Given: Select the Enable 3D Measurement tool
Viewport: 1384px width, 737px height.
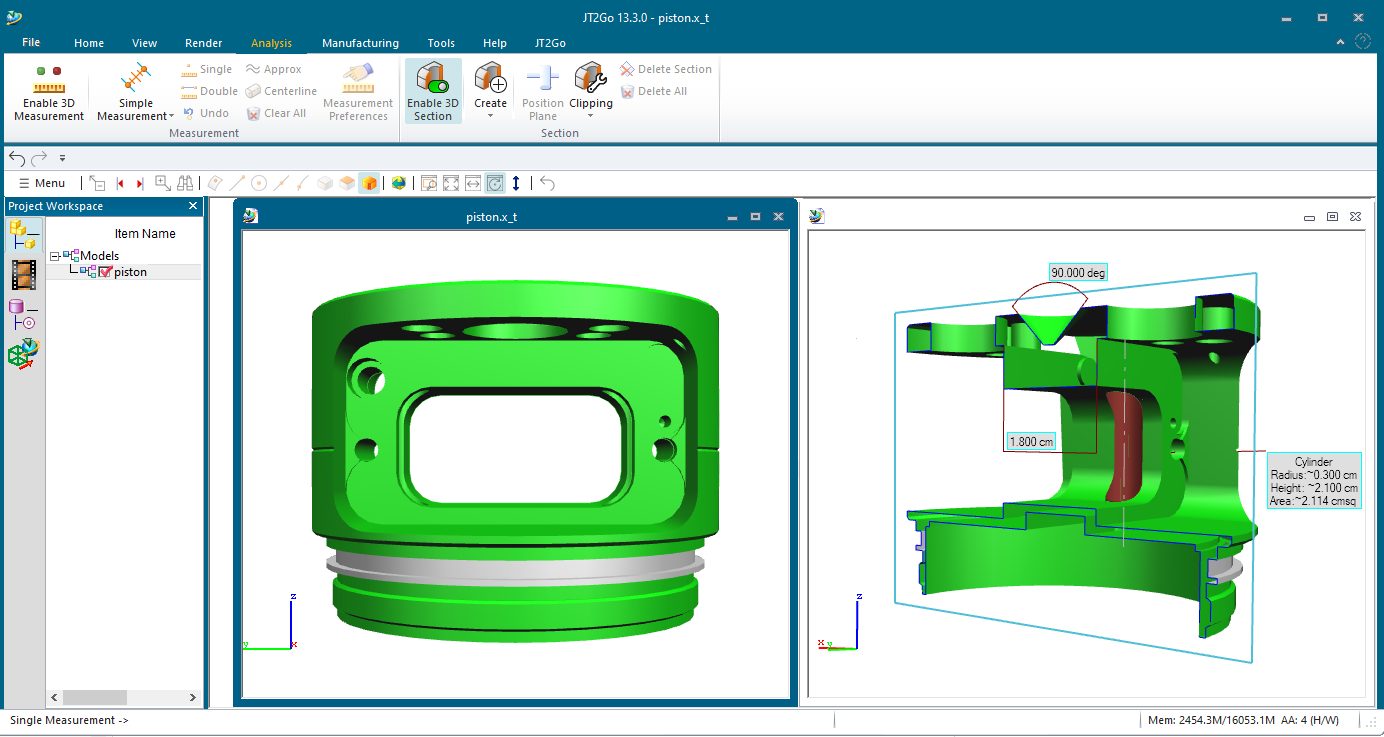Looking at the screenshot, I should [48, 90].
